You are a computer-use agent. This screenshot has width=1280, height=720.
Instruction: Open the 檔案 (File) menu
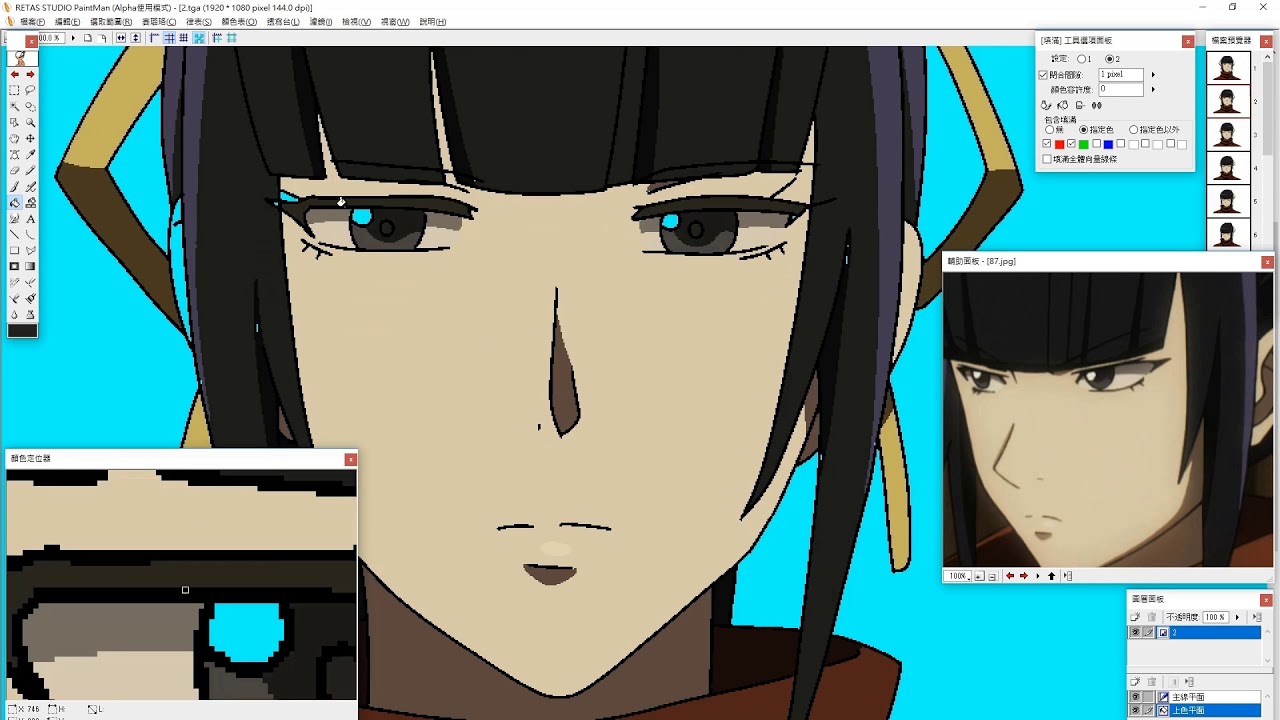(31, 22)
